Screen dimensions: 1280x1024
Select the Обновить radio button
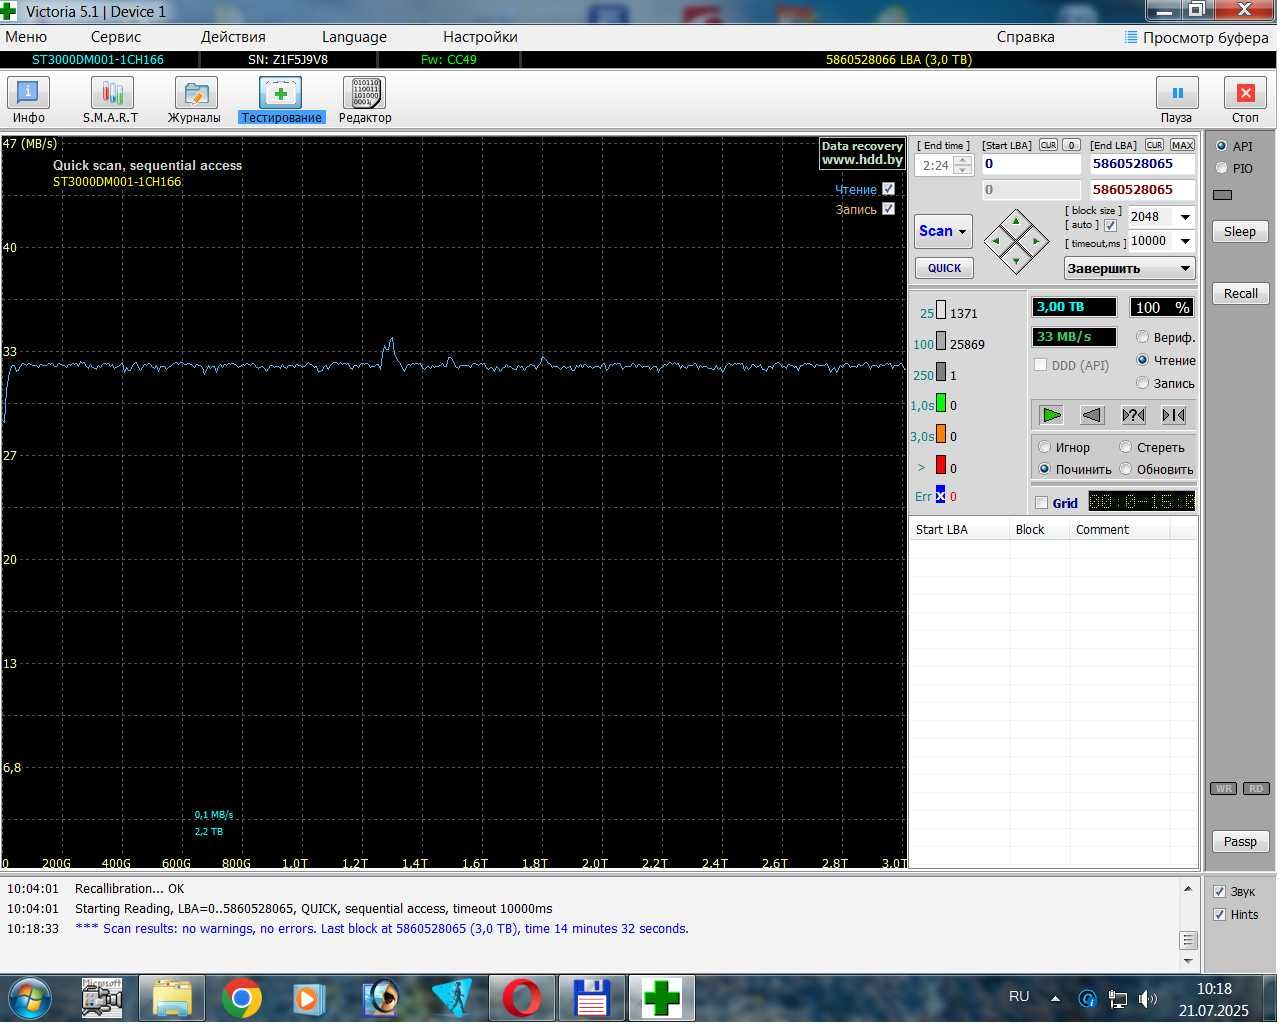click(1125, 469)
